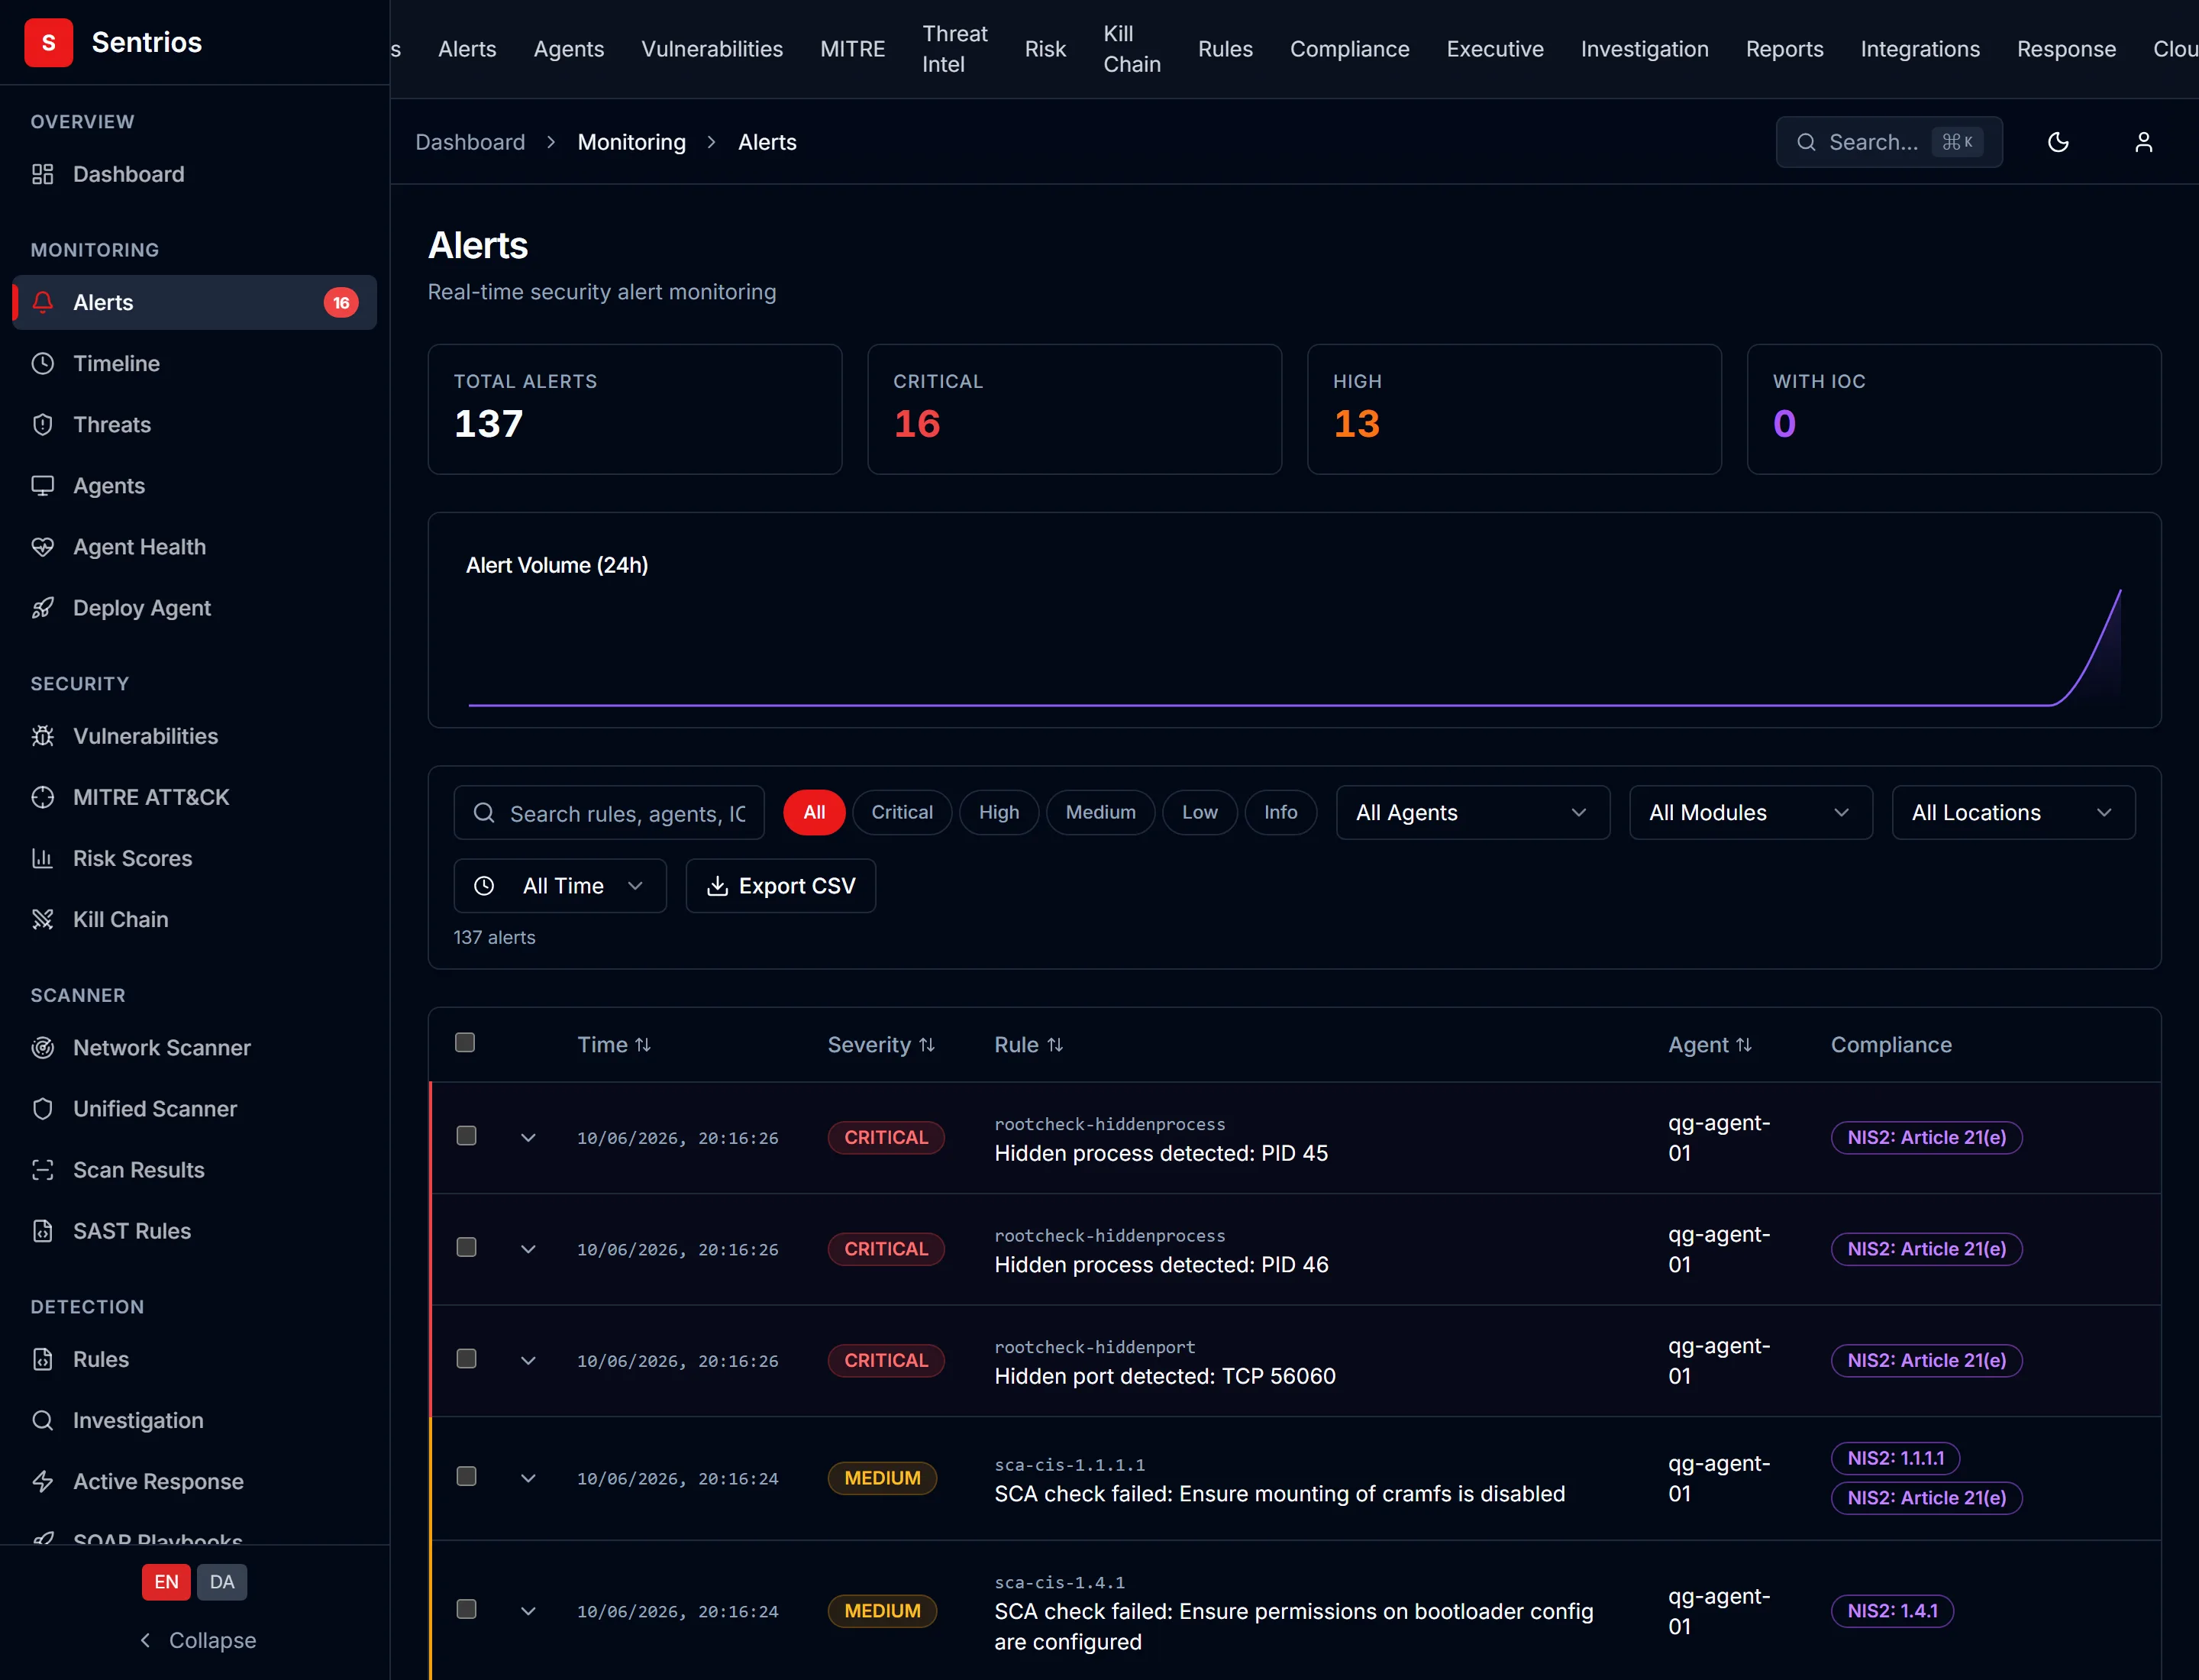
Task: Open the Executive top tab
Action: 1494,49
